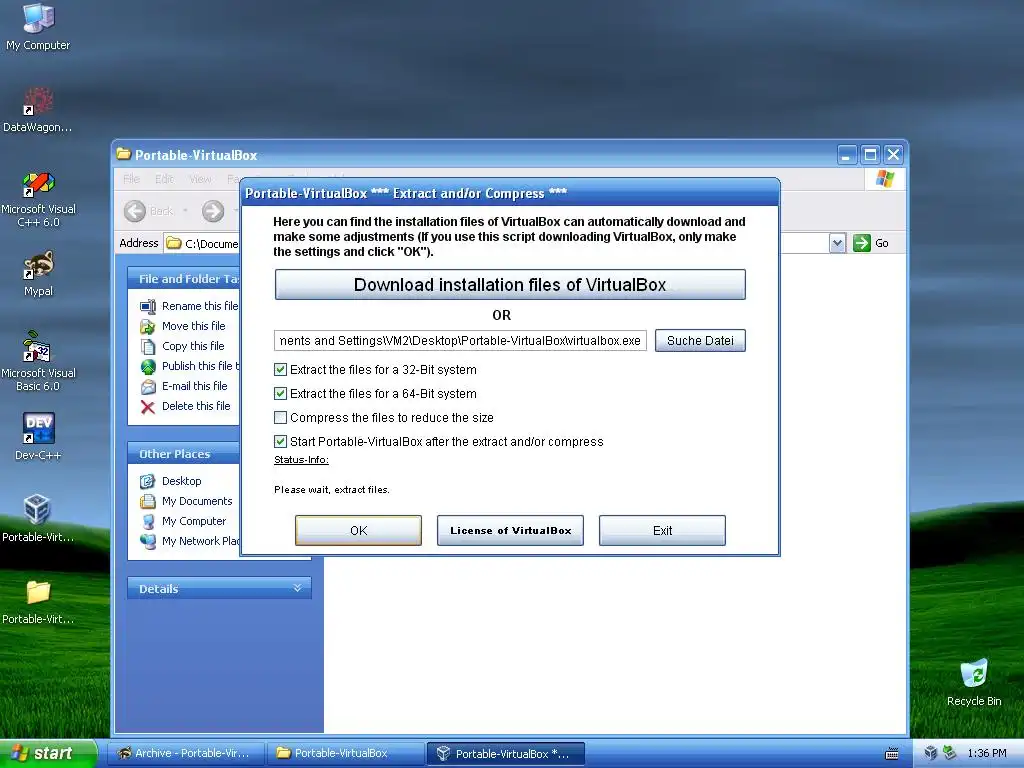Click the virtualbox.exe path input field

[460, 340]
